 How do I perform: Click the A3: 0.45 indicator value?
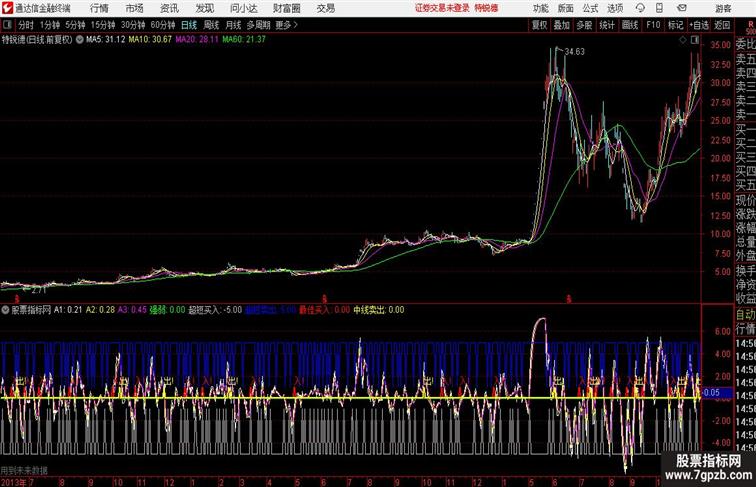[x=132, y=310]
